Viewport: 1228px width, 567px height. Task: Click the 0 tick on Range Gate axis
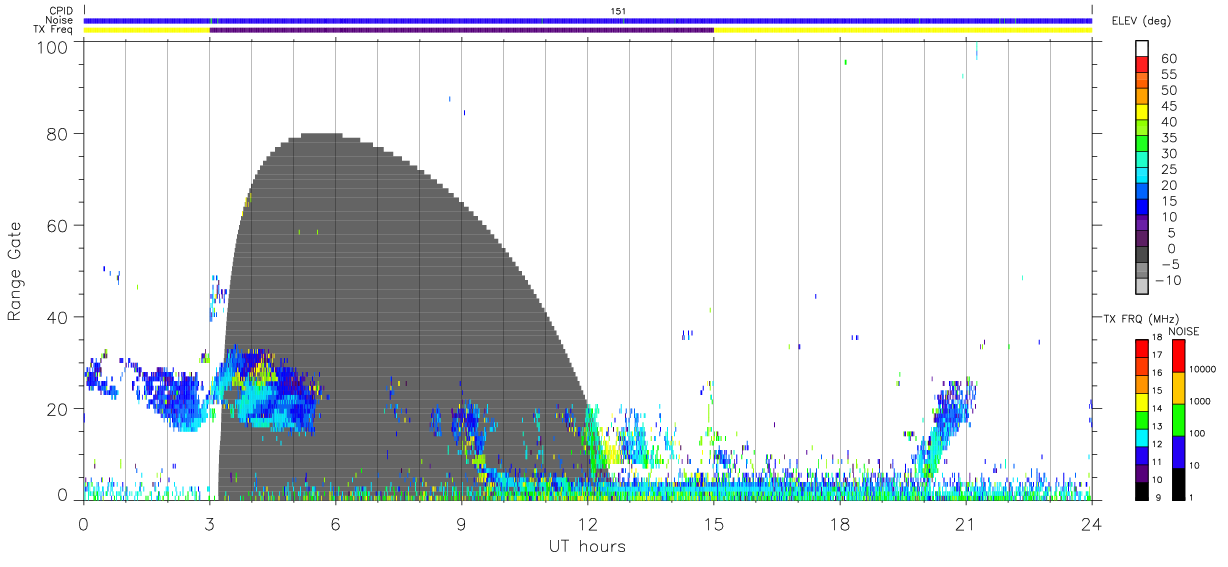(62, 495)
